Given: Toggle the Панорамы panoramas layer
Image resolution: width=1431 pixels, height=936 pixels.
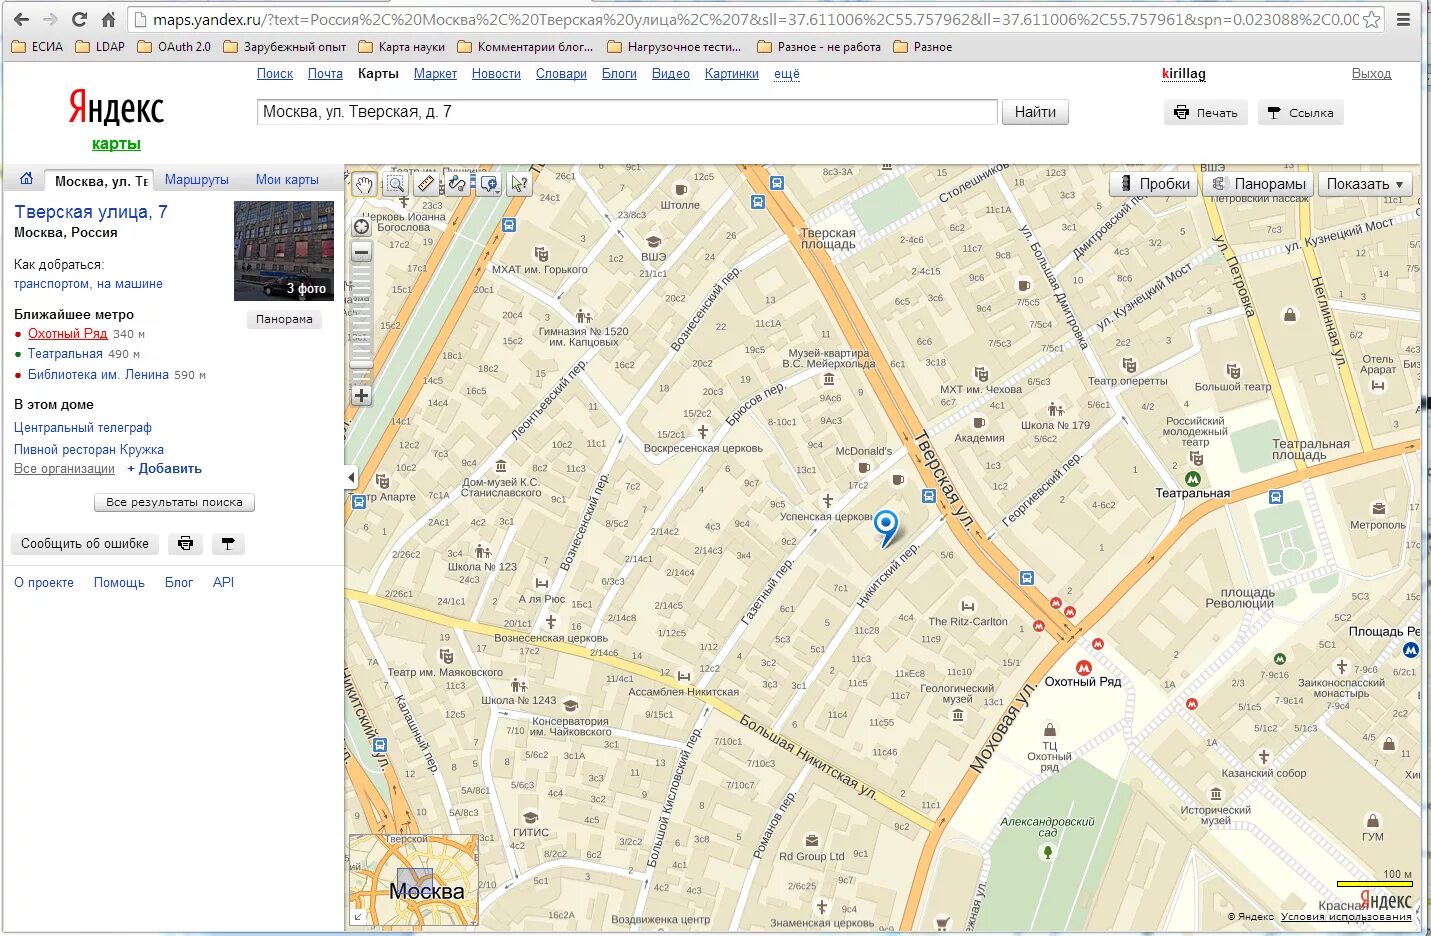Looking at the screenshot, I should click(x=1258, y=184).
